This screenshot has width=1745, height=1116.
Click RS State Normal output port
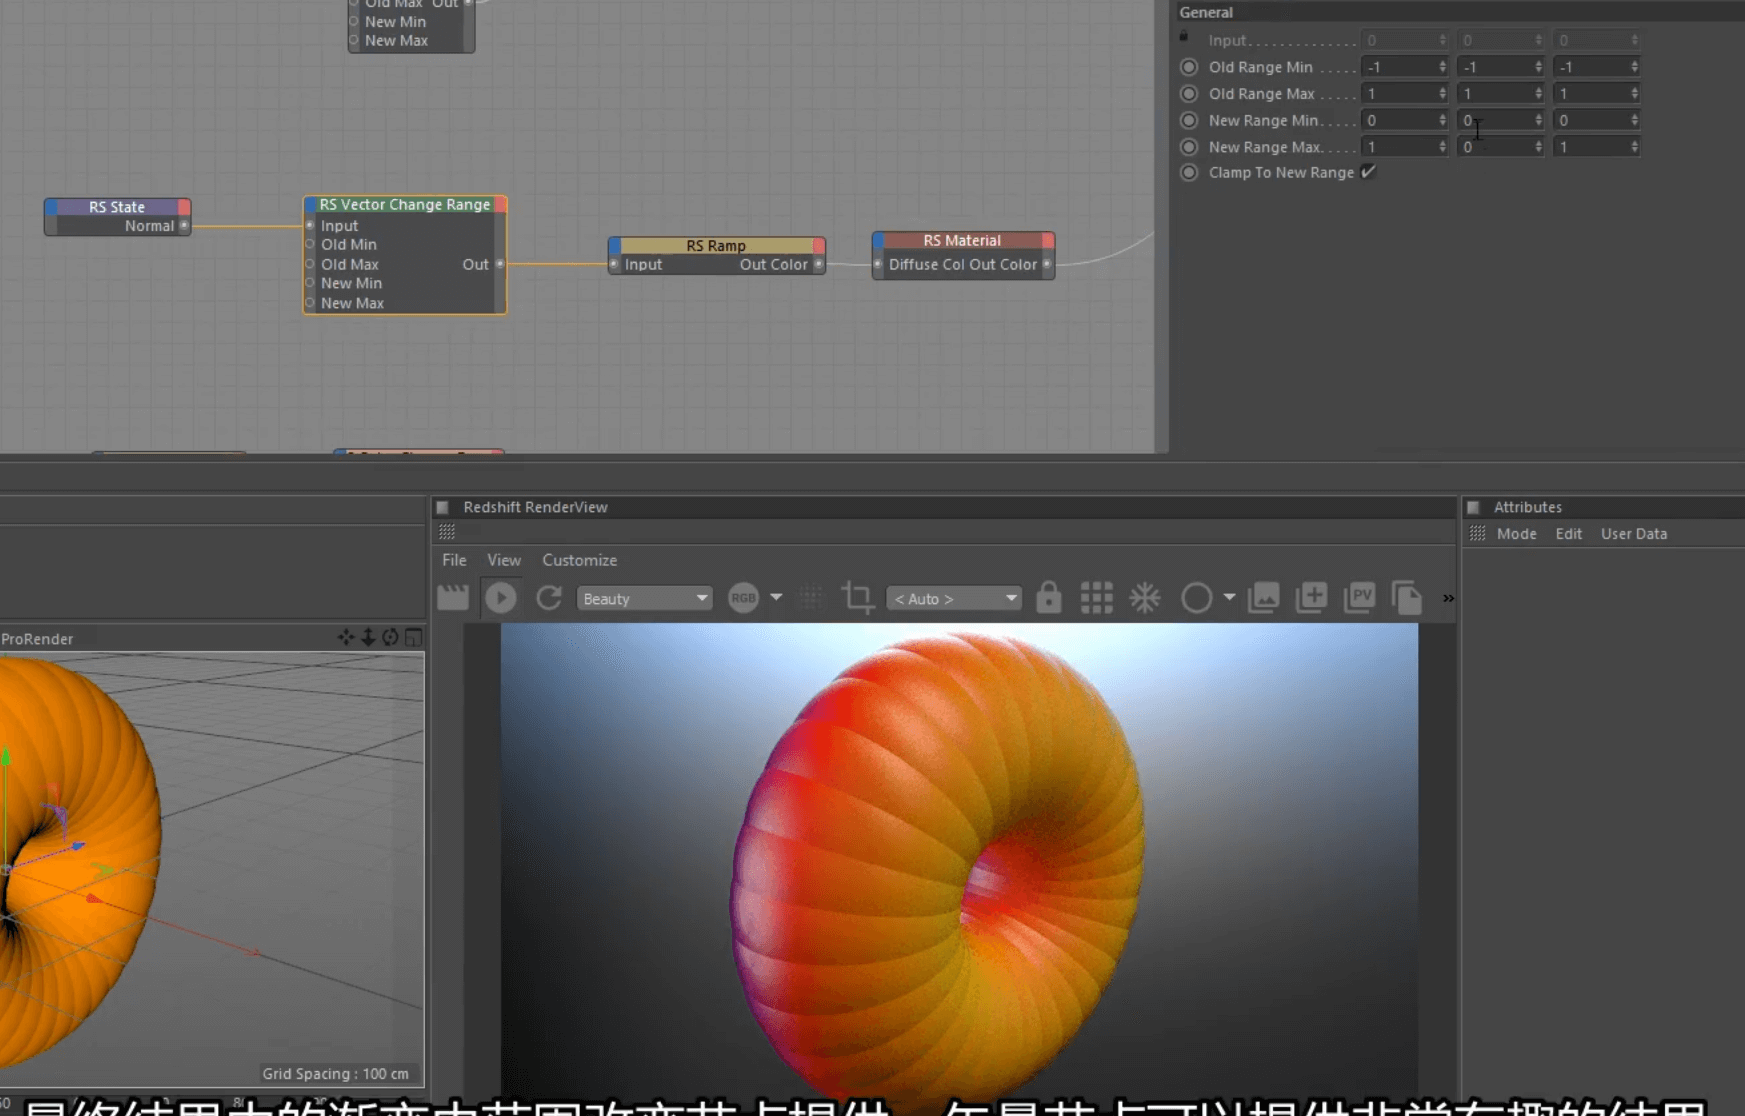[184, 226]
